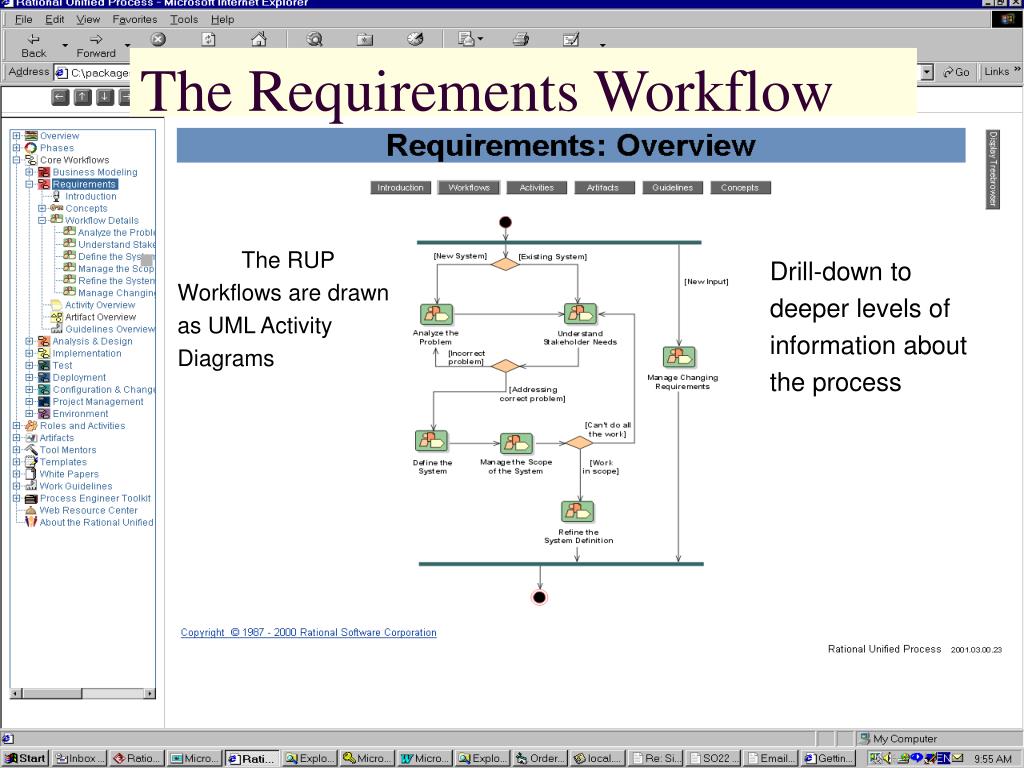Click the Manage the Scope of the System icon

517,443
